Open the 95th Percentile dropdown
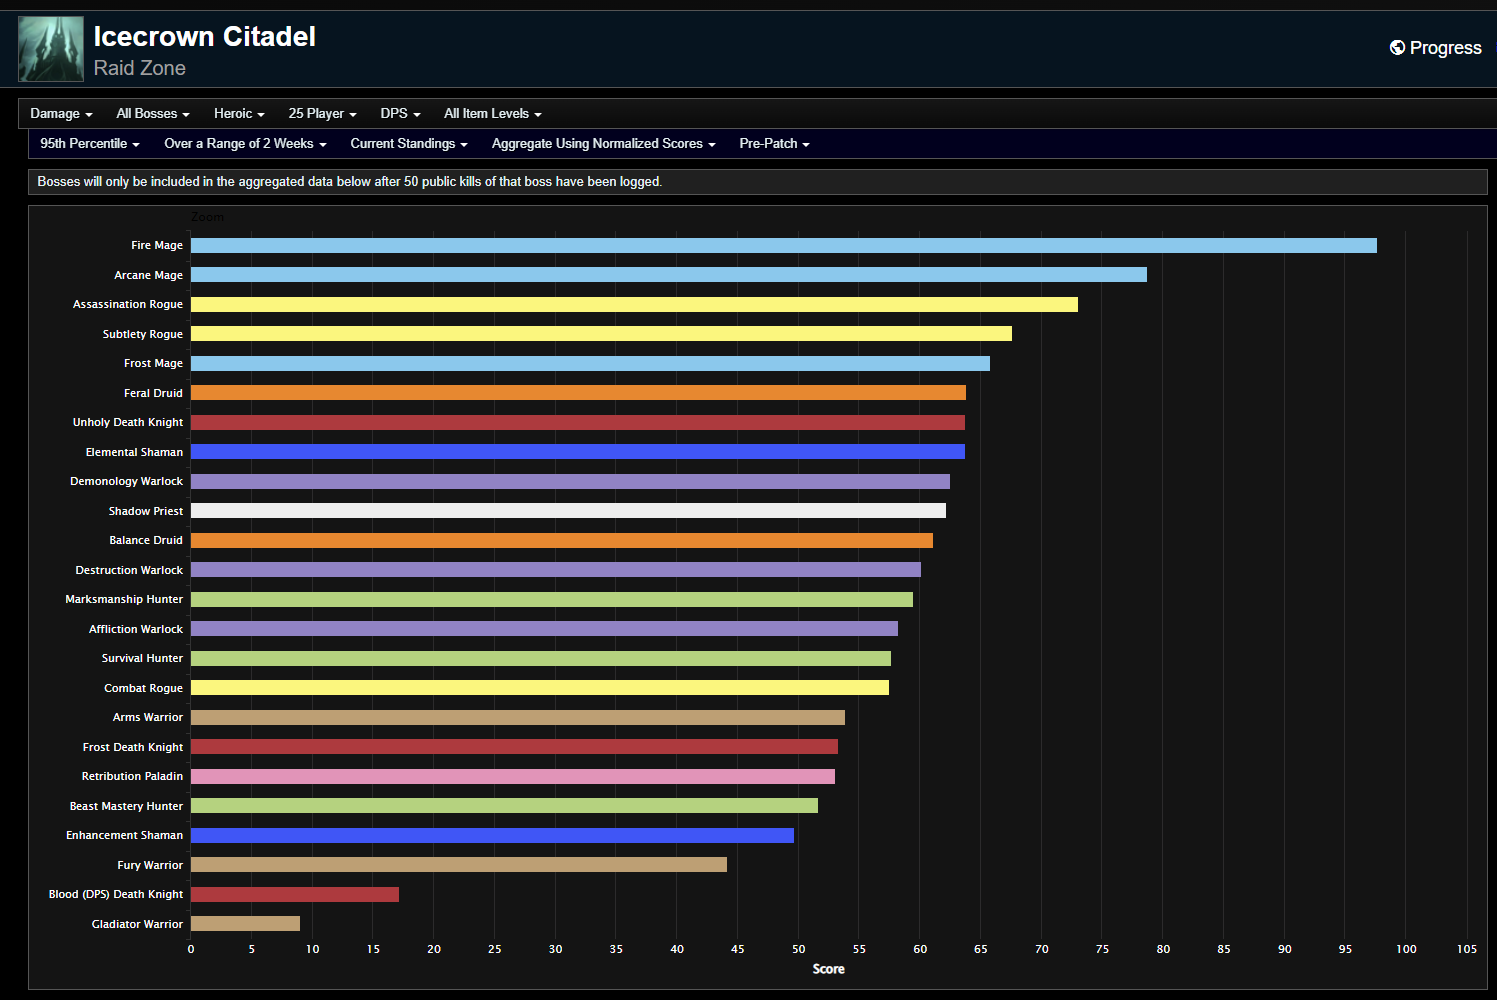This screenshot has width=1497, height=1000. 88,143
